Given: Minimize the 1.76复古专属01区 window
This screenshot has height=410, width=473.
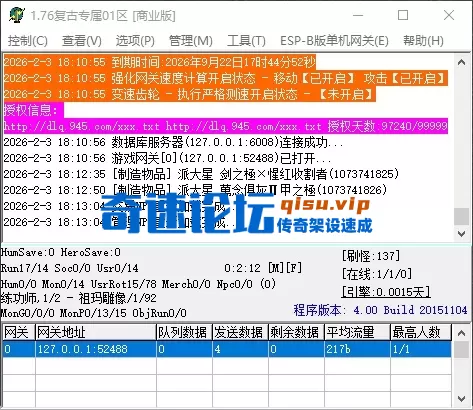Looking at the screenshot, I should [358, 15].
